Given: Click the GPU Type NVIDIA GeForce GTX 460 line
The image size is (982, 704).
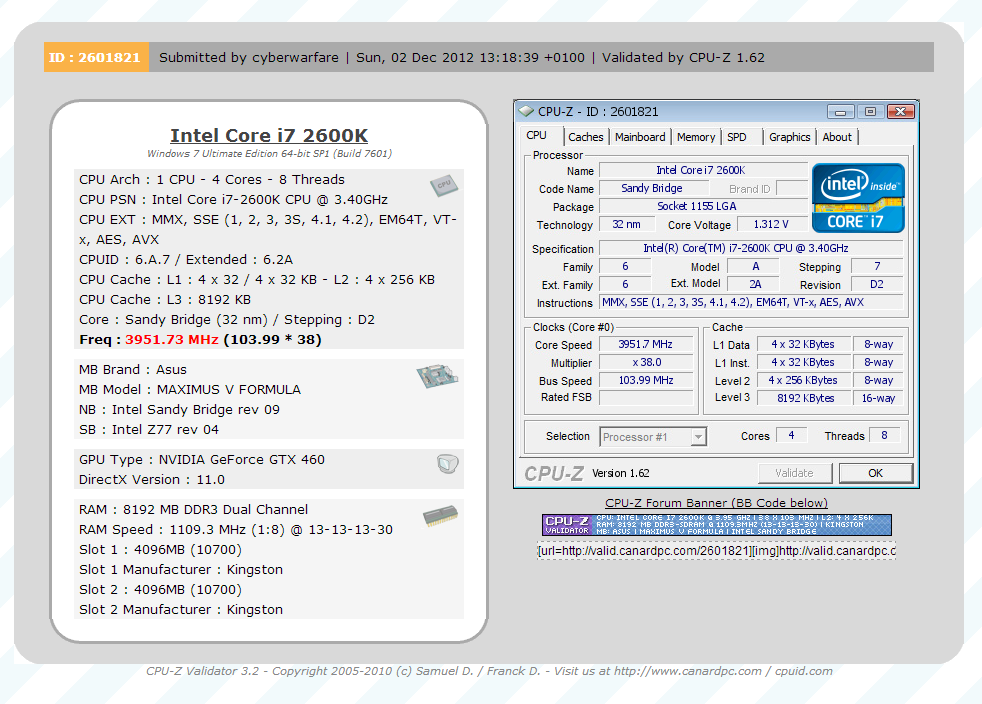Looking at the screenshot, I should (202, 460).
